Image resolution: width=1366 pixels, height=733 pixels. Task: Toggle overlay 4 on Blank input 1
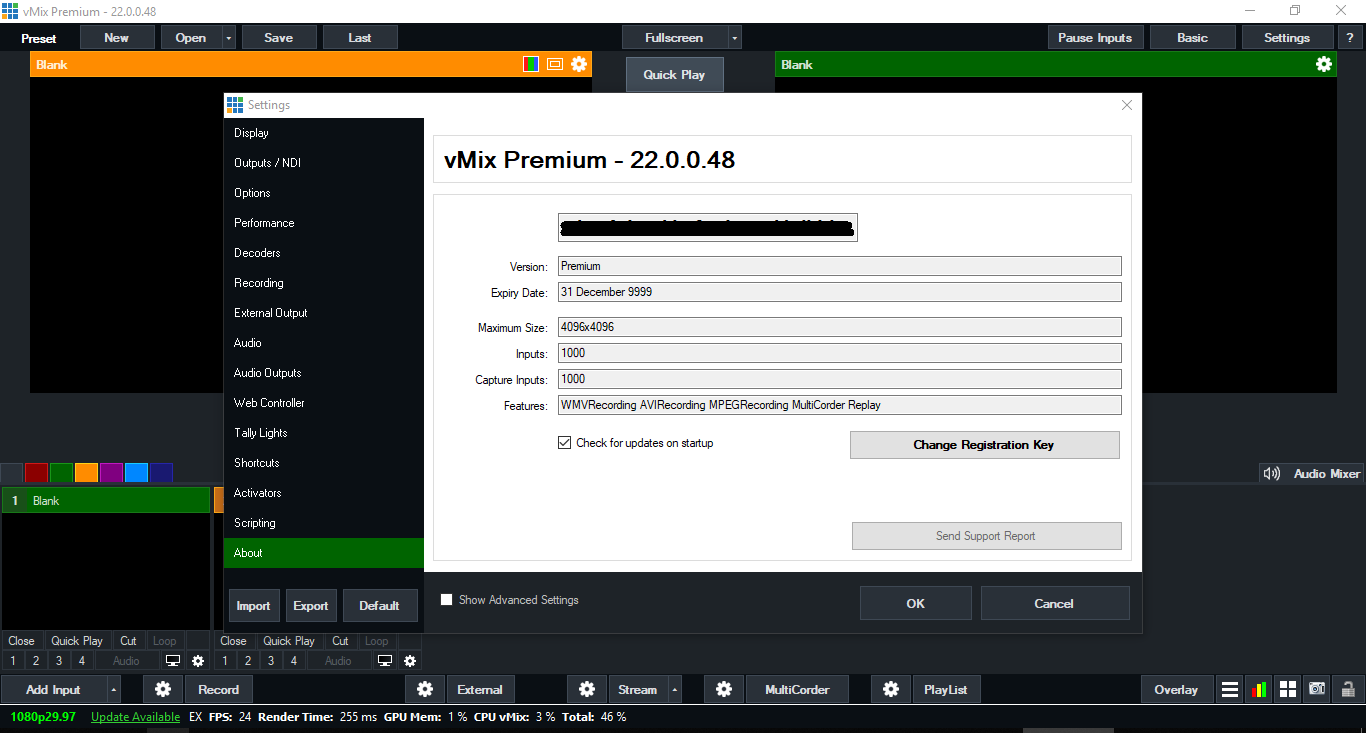pyautogui.click(x=82, y=661)
